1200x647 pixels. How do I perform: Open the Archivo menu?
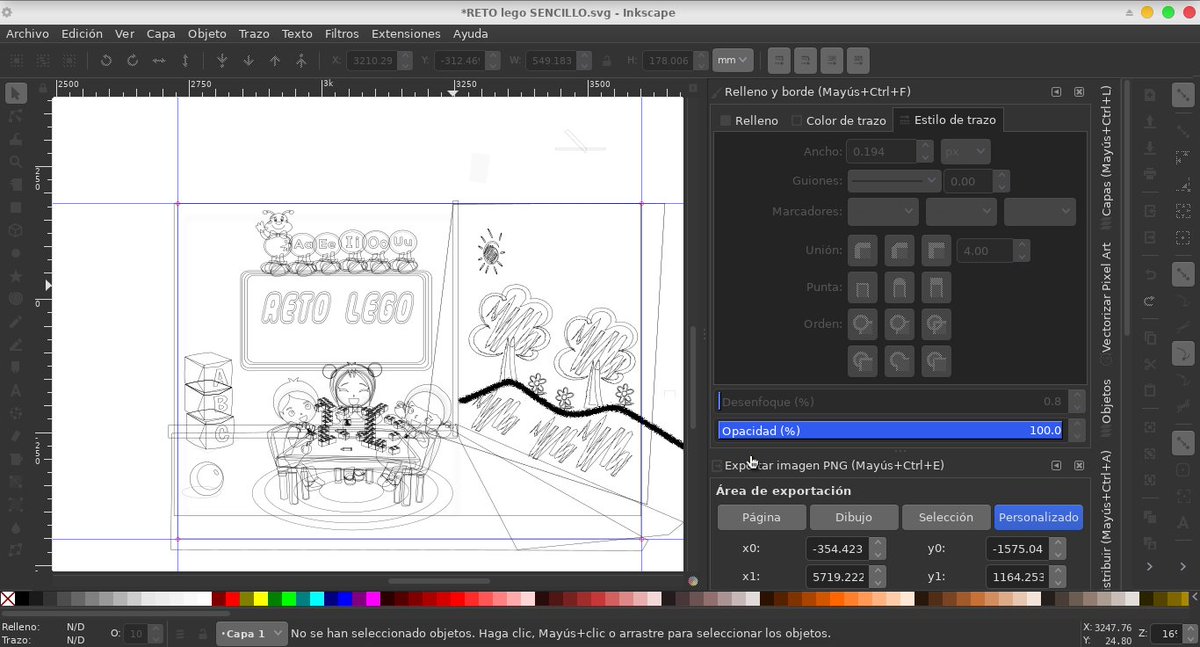coord(28,33)
